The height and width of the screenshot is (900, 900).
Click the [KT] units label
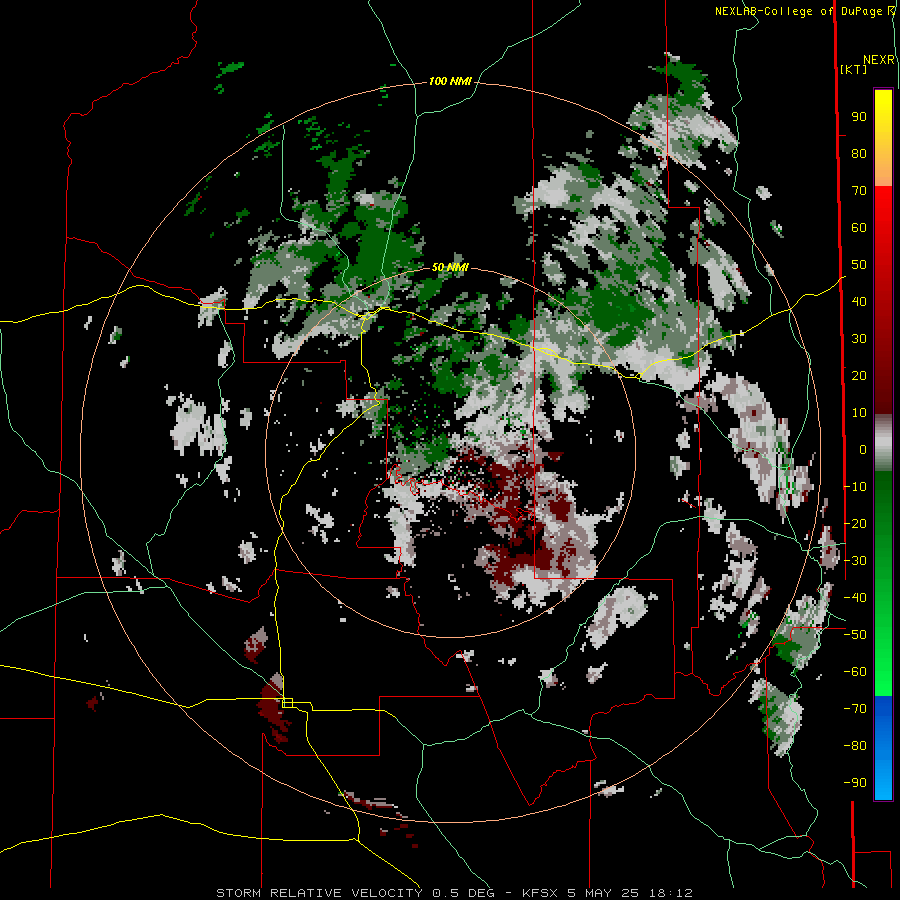[854, 69]
